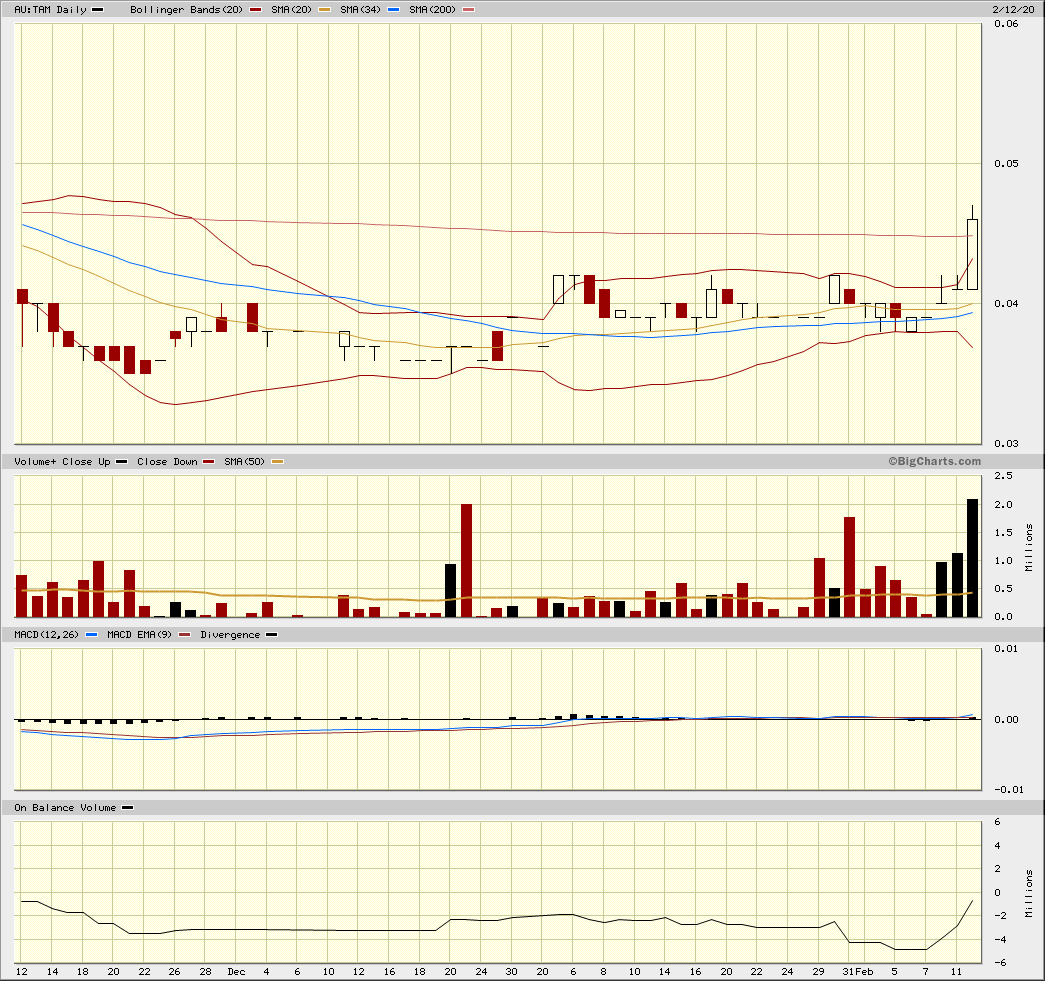1045x981 pixels.
Task: Click the -0.01 MACD axis value
Action: (x=1009, y=790)
